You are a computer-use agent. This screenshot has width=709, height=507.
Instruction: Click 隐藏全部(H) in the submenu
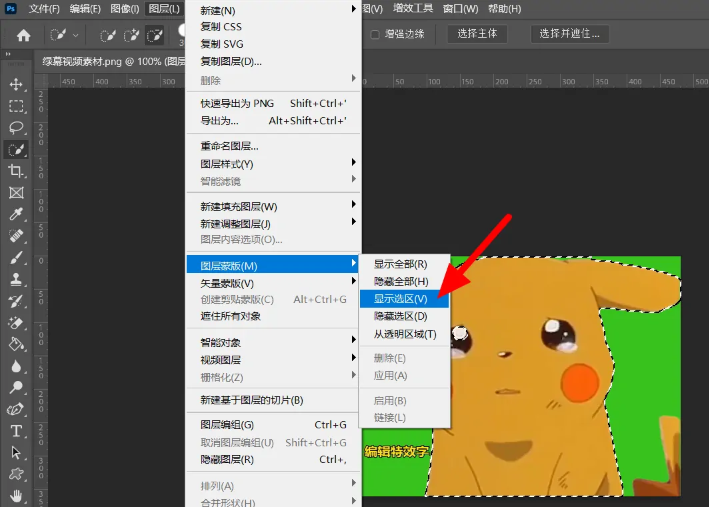(x=401, y=282)
